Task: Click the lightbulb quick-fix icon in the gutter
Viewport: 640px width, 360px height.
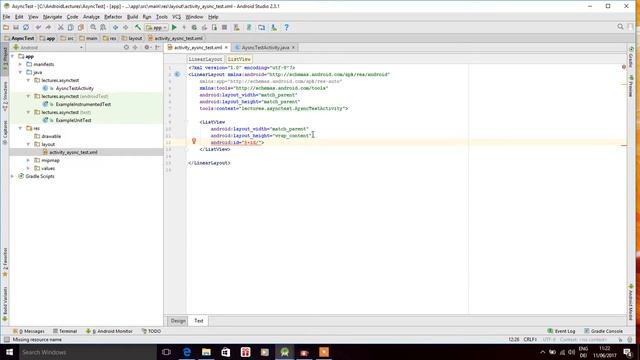Action: coord(194,141)
